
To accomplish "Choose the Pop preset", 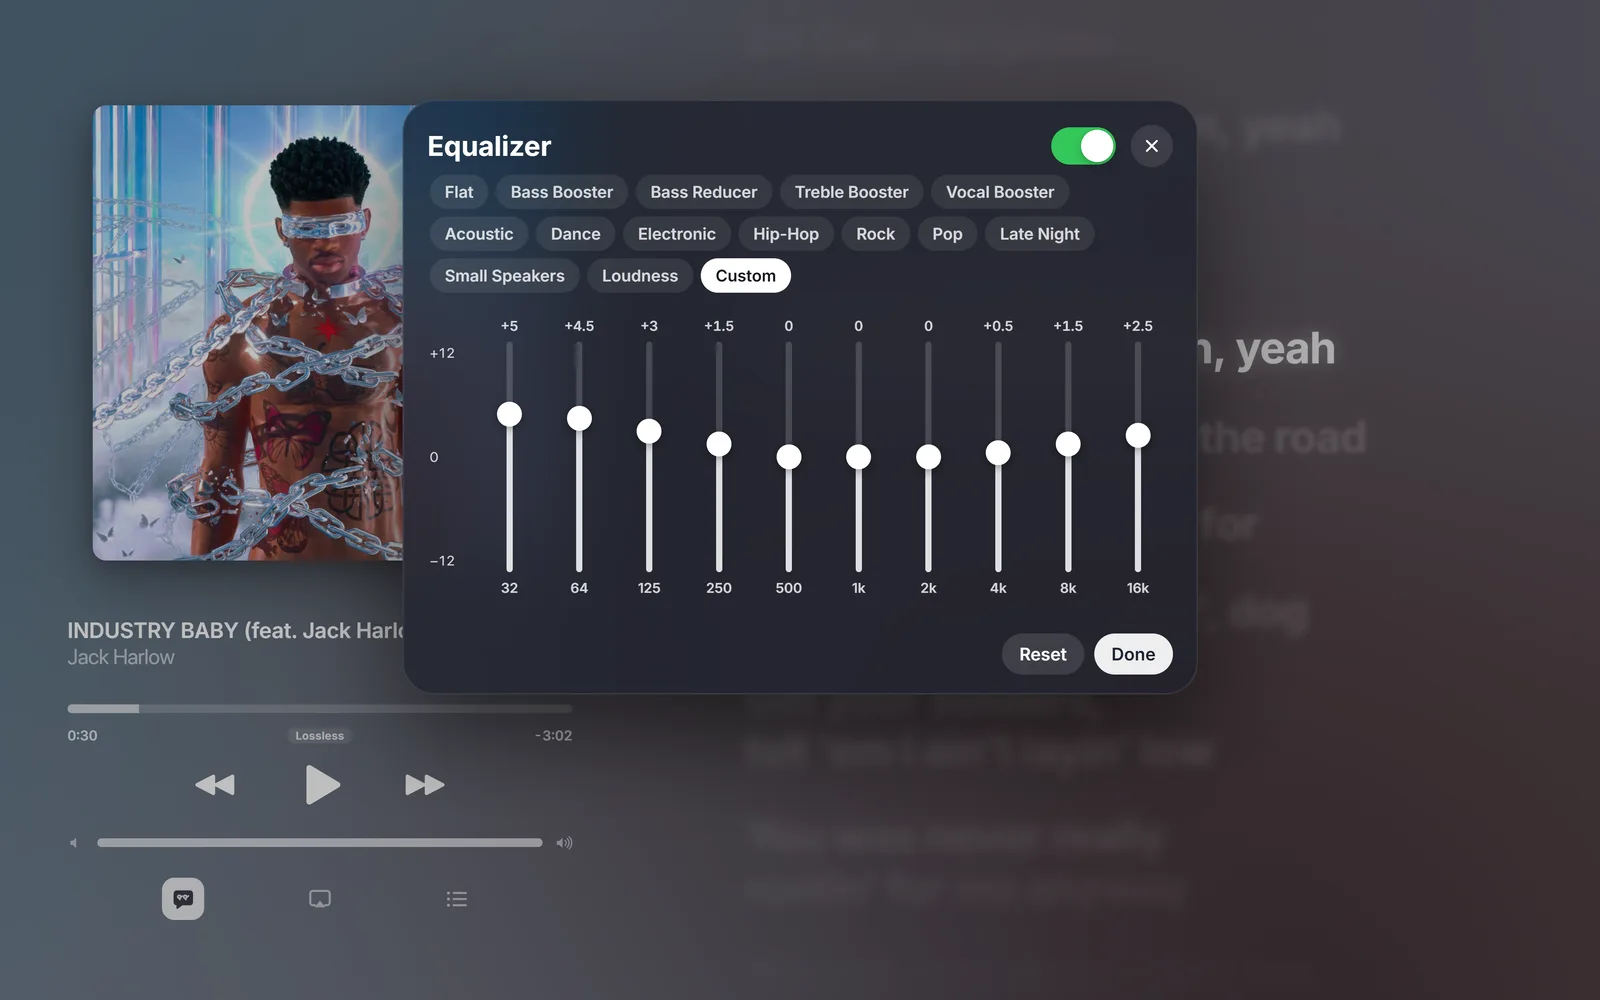I will (947, 234).
